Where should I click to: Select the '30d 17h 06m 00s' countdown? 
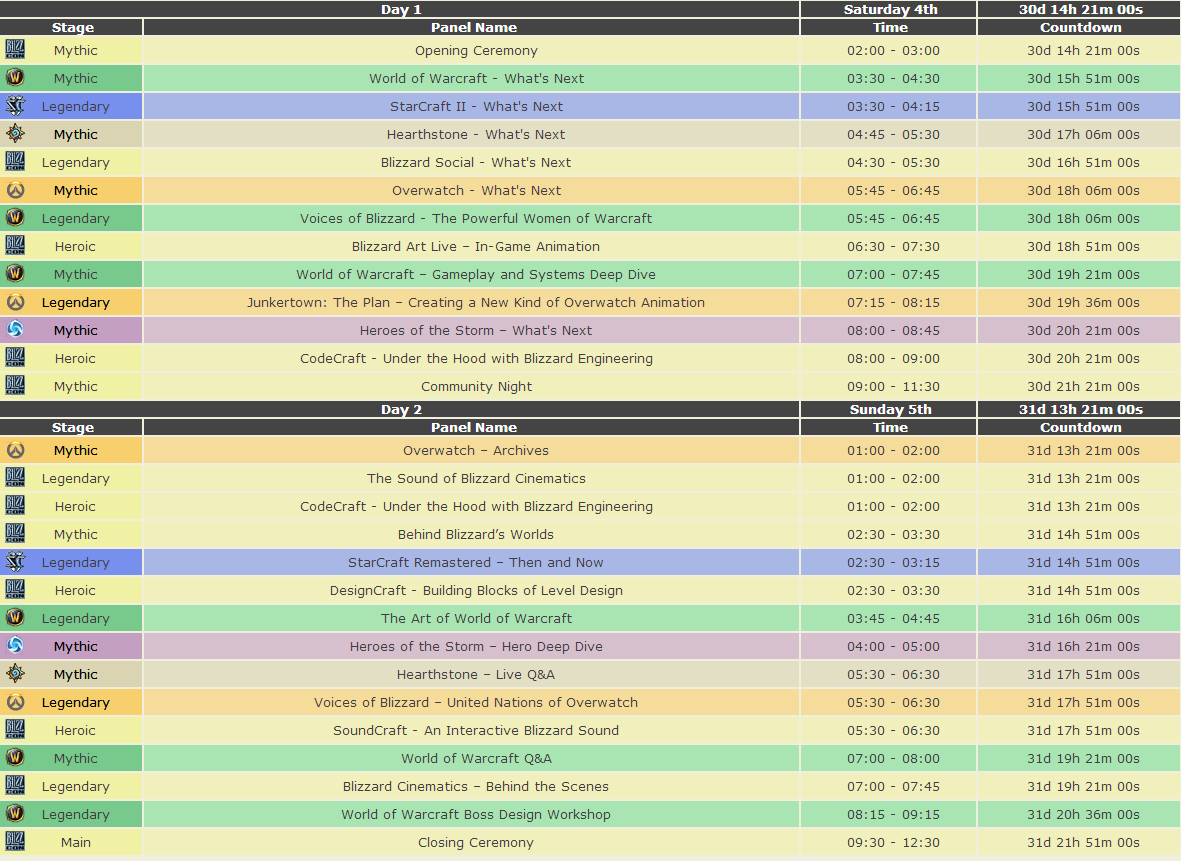[1083, 134]
